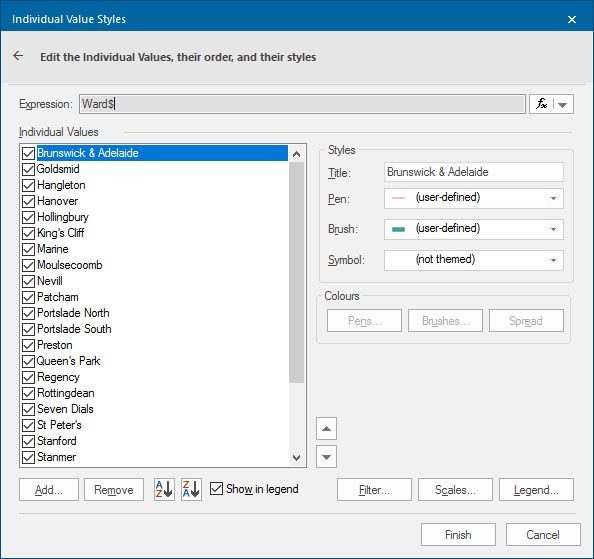Viewport: 594px width, 559px height.
Task: Open the fx expression builder
Action: coord(541,104)
